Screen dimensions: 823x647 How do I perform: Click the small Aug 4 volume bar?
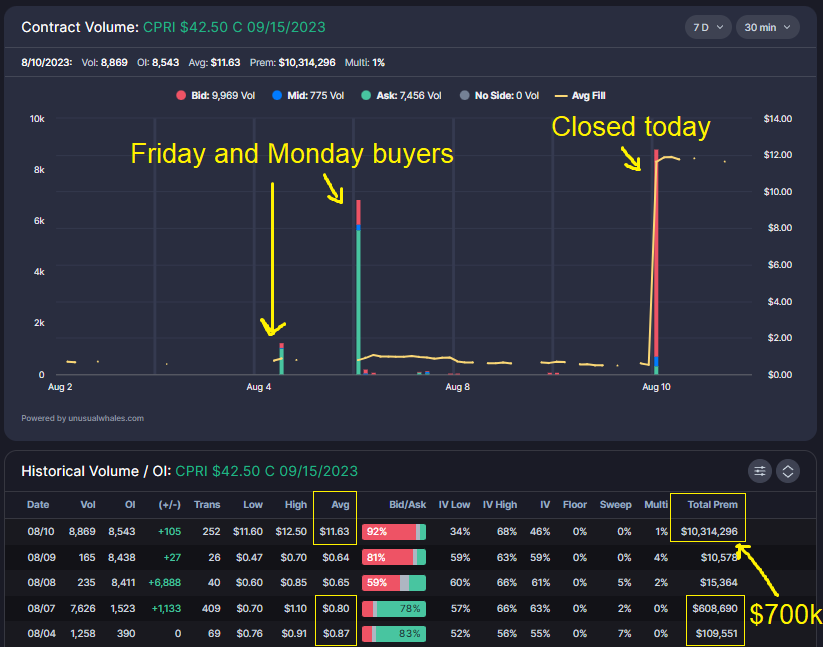tap(282, 358)
